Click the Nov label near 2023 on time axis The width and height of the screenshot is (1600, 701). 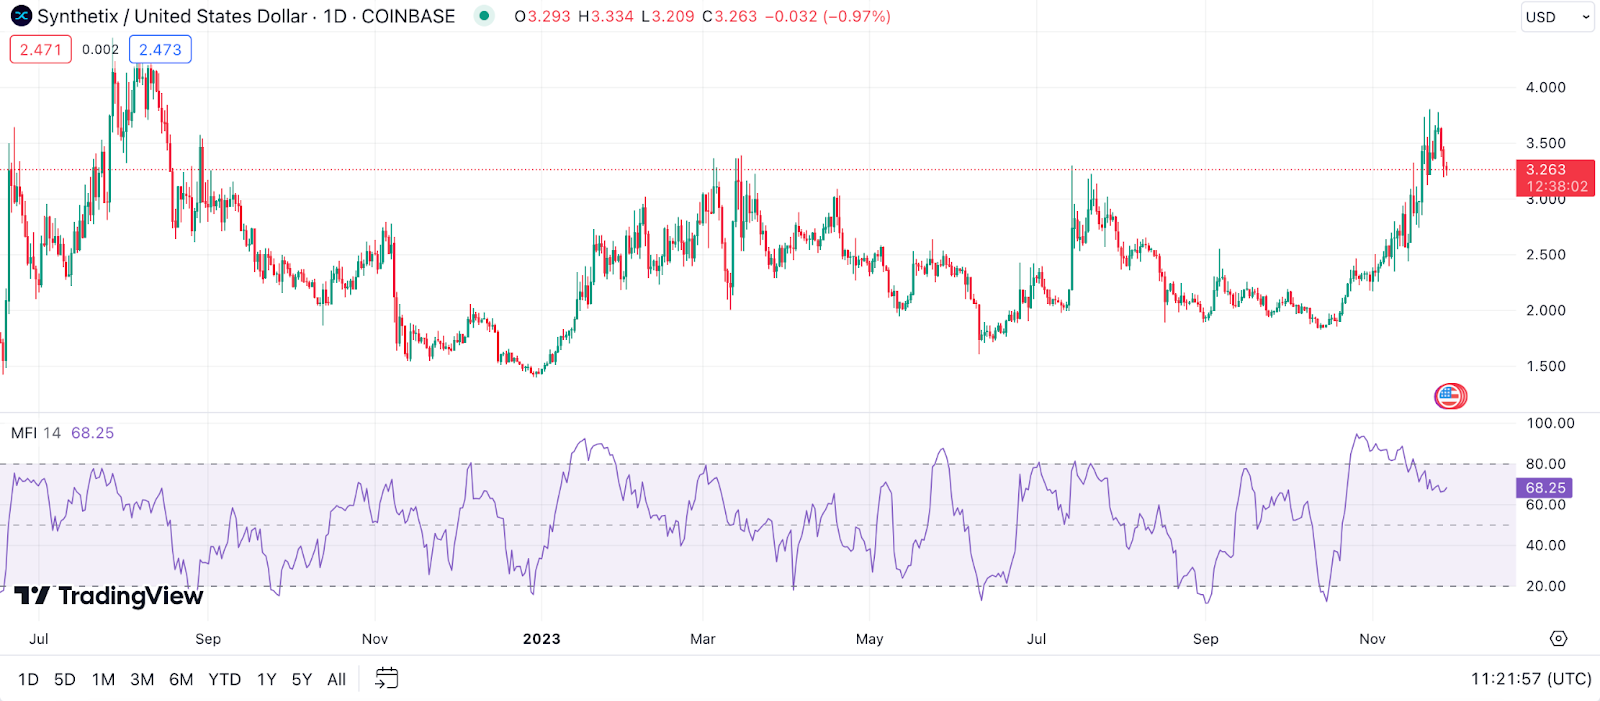pyautogui.click(x=375, y=639)
